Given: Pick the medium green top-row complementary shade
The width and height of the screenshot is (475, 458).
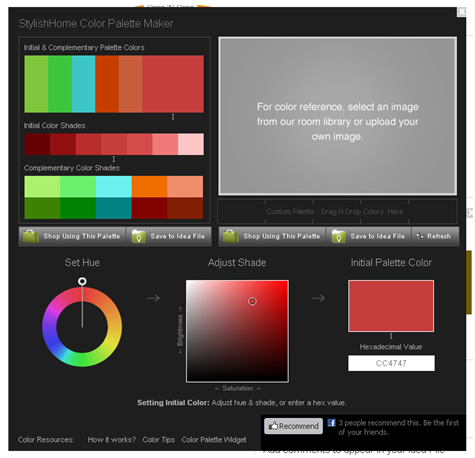Looking at the screenshot, I should [x=78, y=187].
